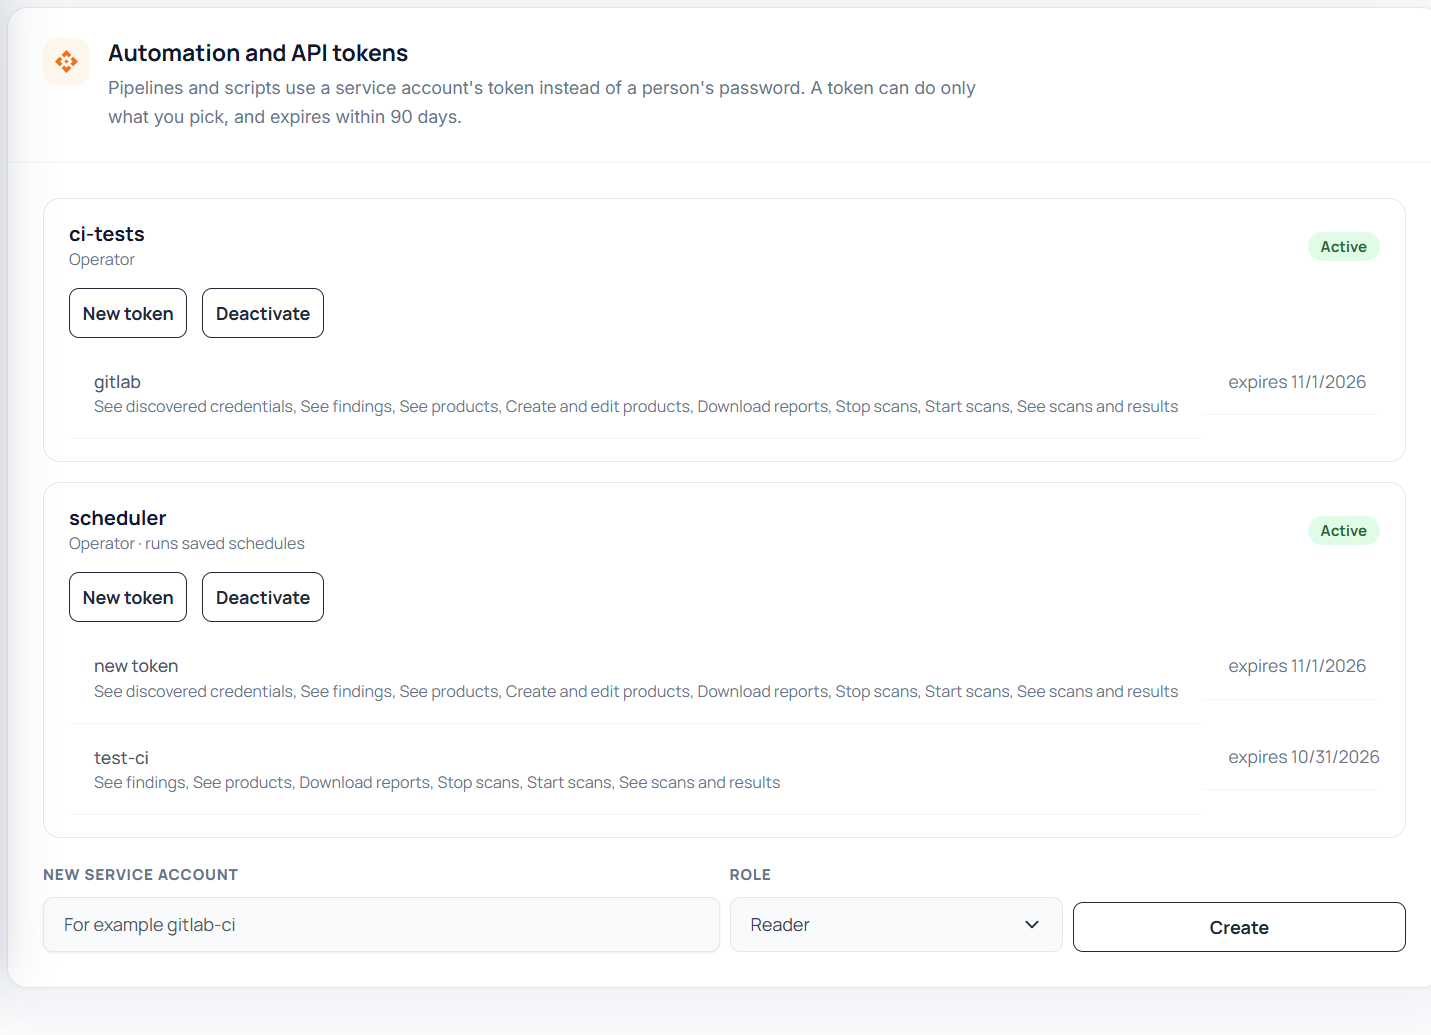
Task: Click the Active badge for scheduler
Action: point(1343,531)
